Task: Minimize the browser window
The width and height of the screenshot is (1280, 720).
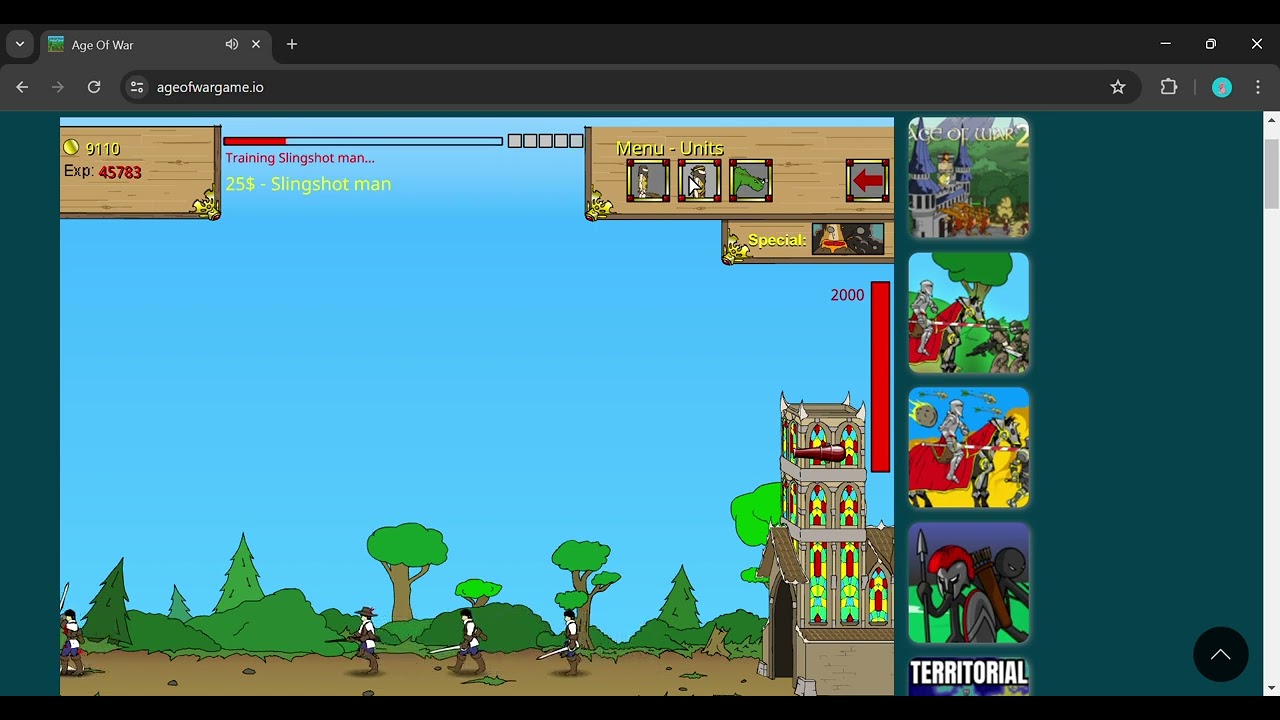Action: pyautogui.click(x=1165, y=44)
